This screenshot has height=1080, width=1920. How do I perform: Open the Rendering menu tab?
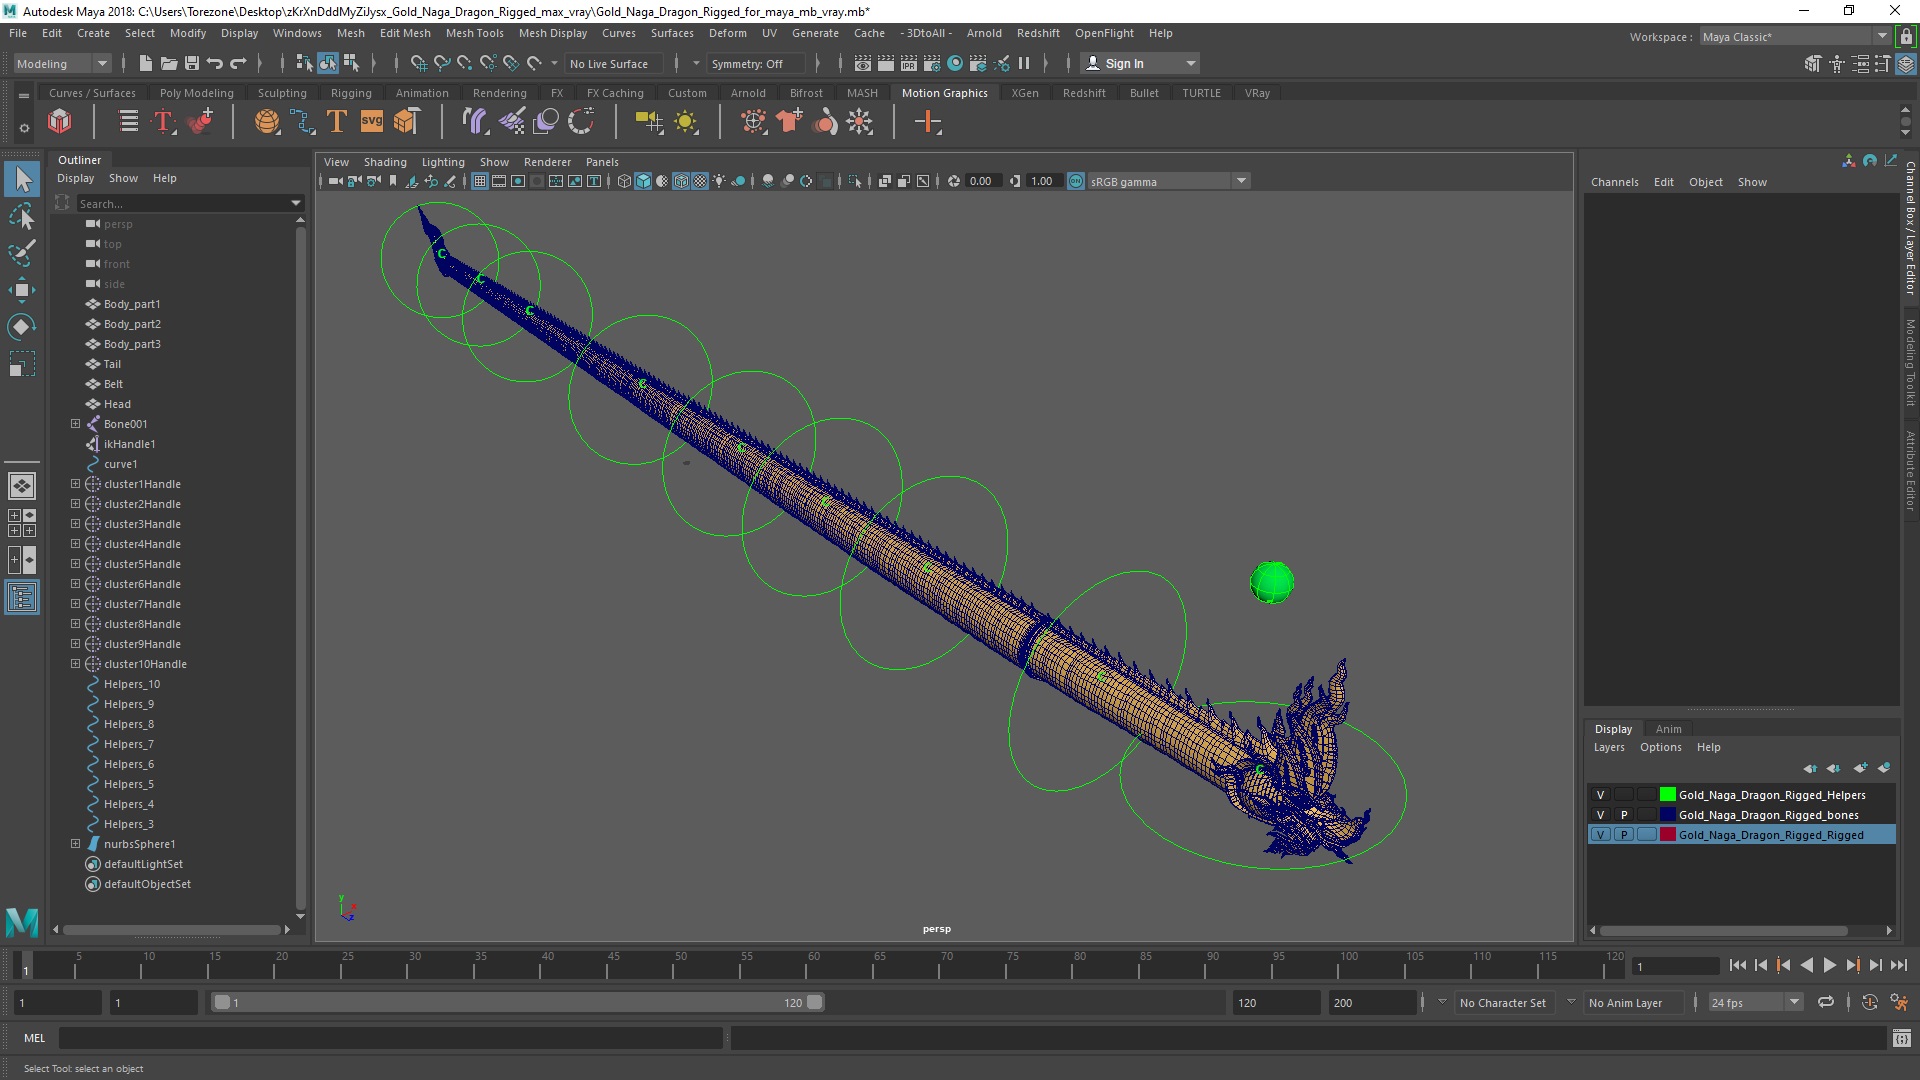500,92
